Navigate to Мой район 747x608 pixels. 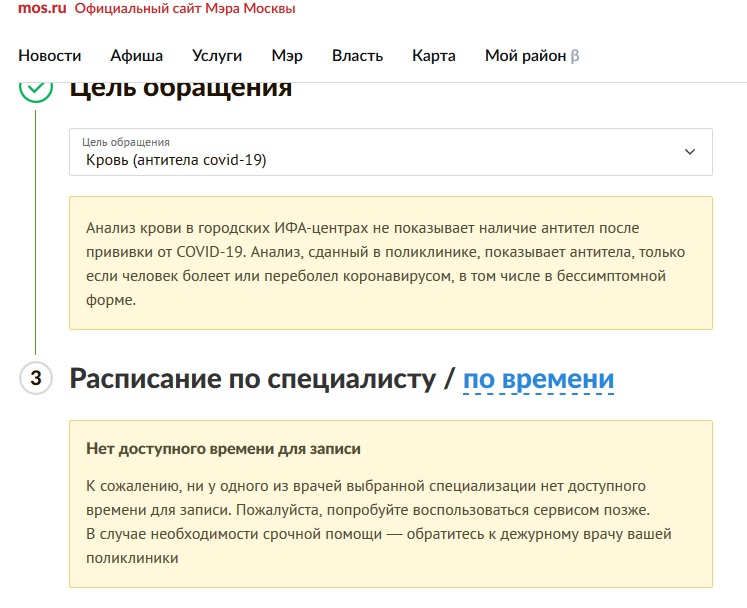click(x=525, y=56)
